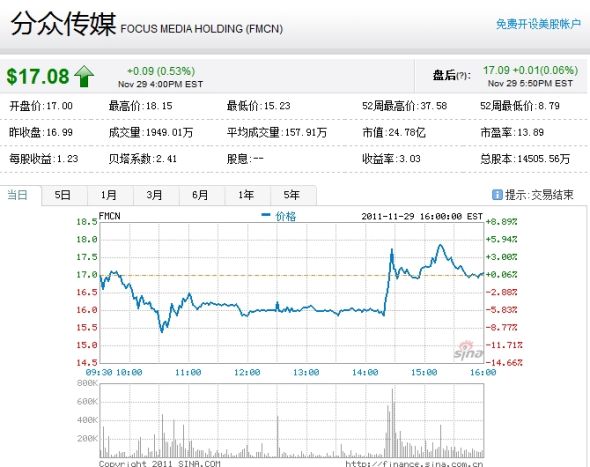Switch to the 1月 chart tab

tap(108, 195)
